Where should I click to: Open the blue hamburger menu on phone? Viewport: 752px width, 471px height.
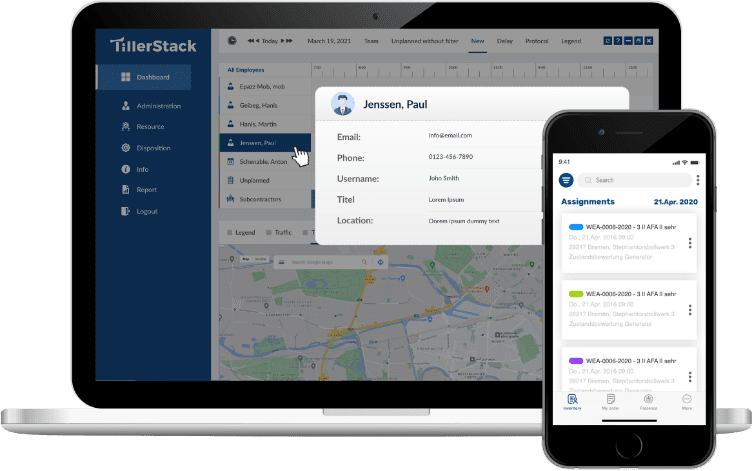pyautogui.click(x=566, y=180)
